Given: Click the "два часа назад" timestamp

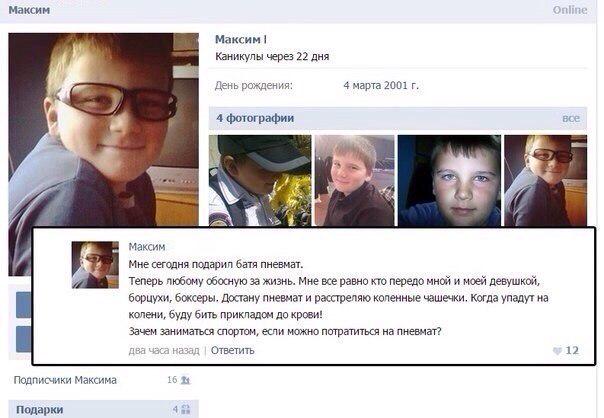Looking at the screenshot, I should click(164, 350).
